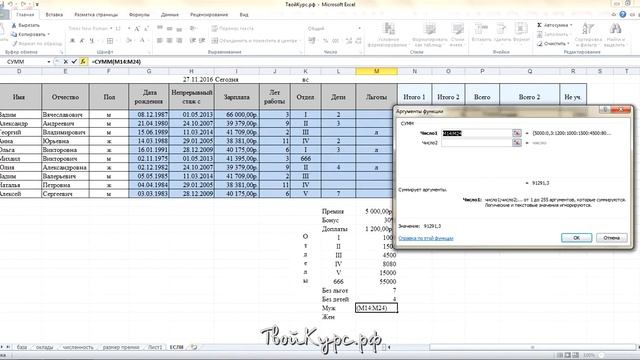The height and width of the screenshot is (360, 640).
Task: Select Format Painter (Формат по образцу)
Action: coord(37,43)
